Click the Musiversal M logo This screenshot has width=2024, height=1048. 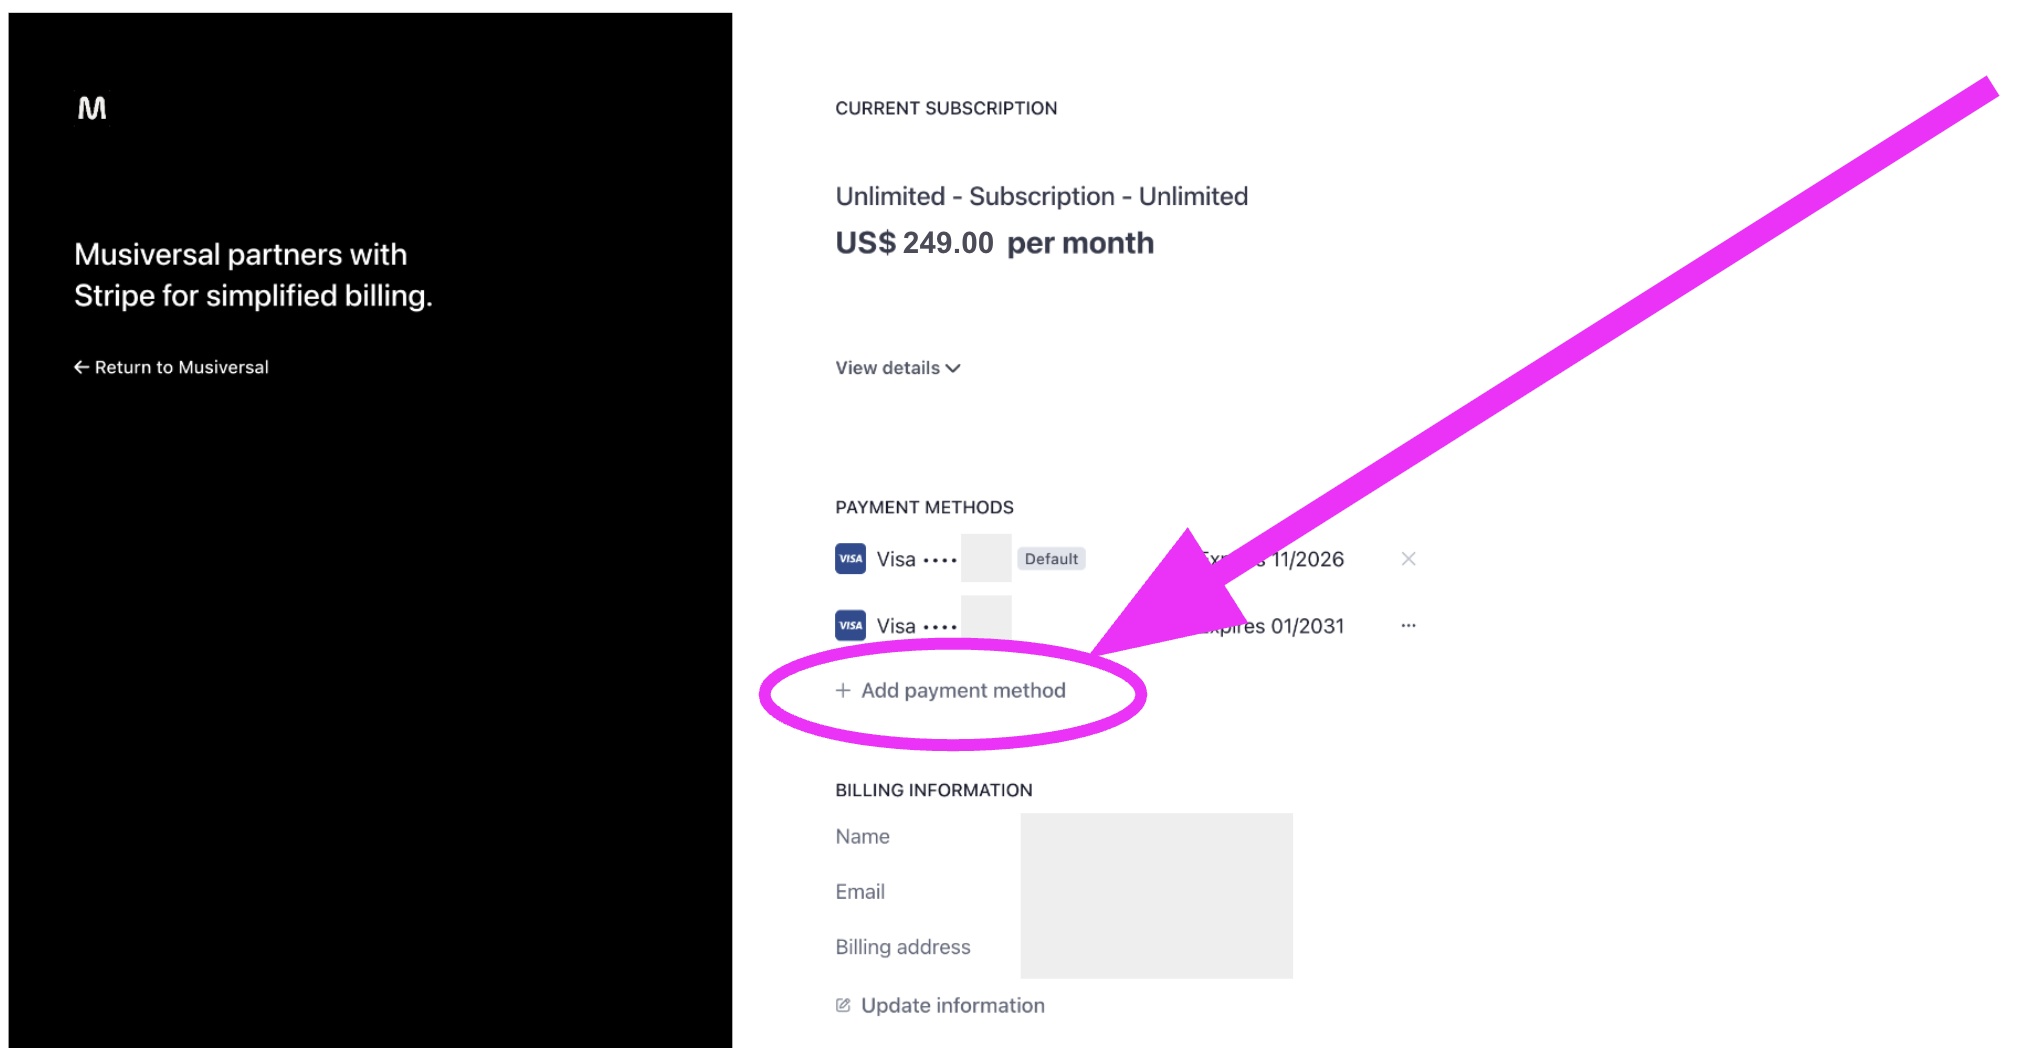(x=92, y=108)
